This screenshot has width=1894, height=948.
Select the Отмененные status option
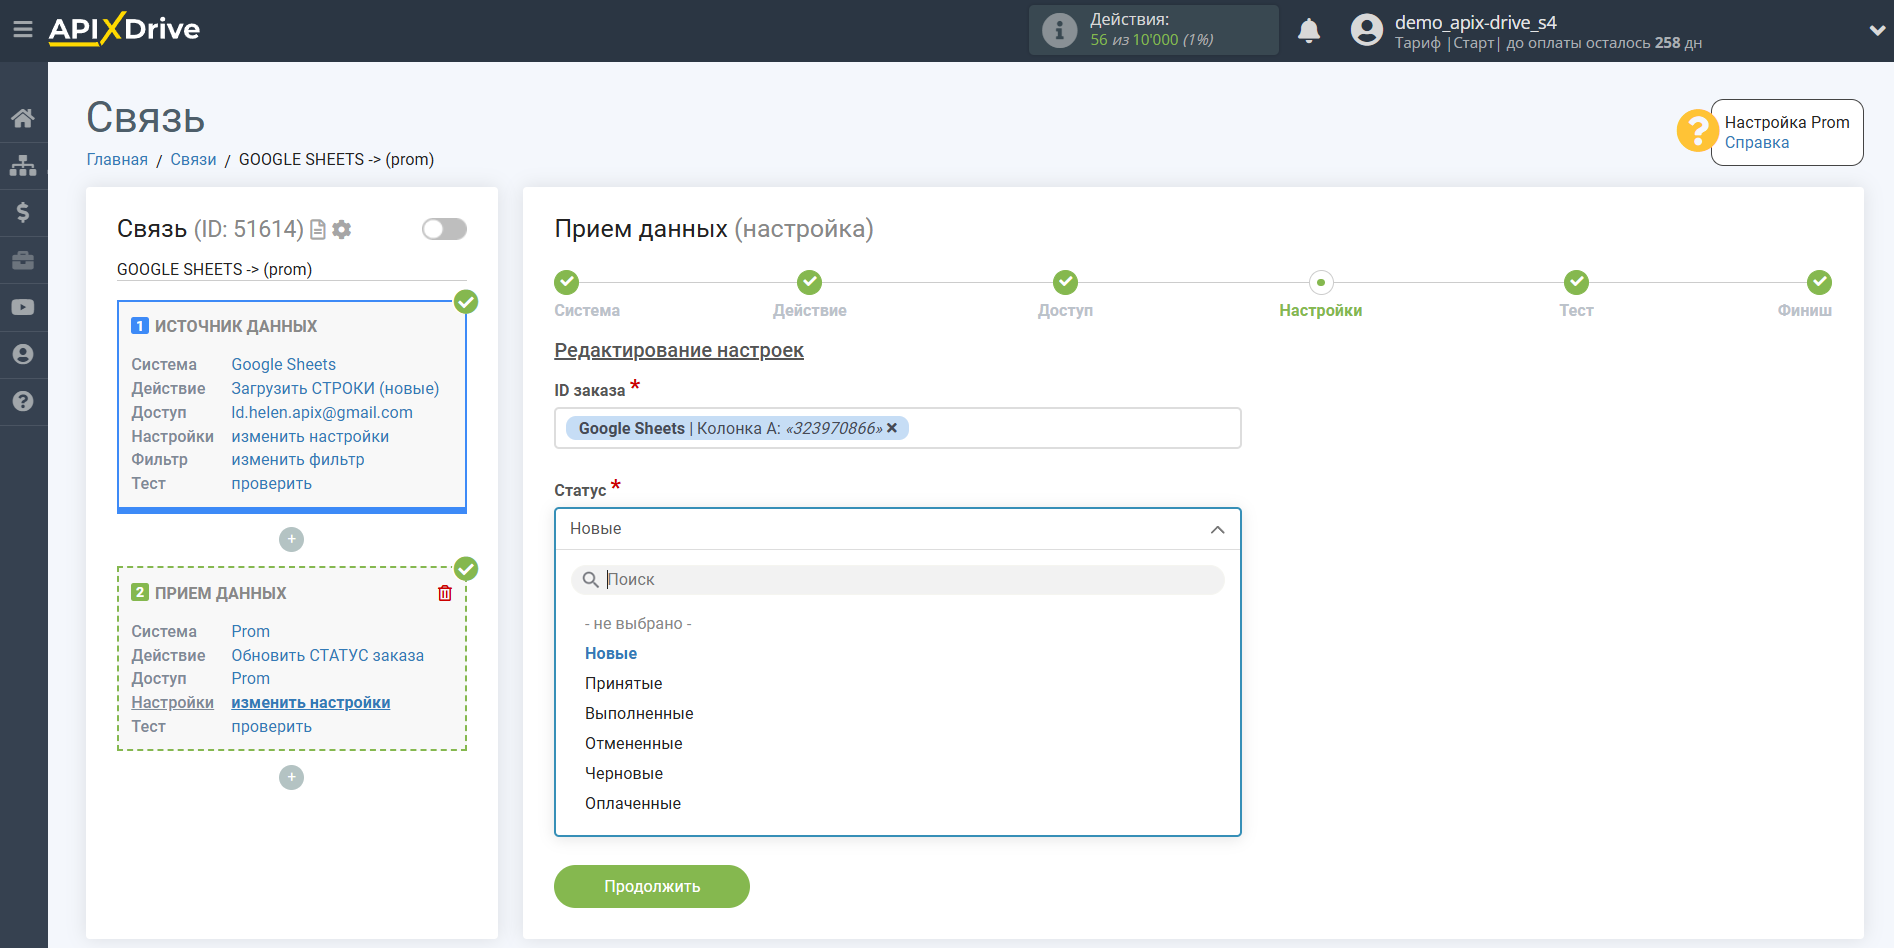click(634, 744)
